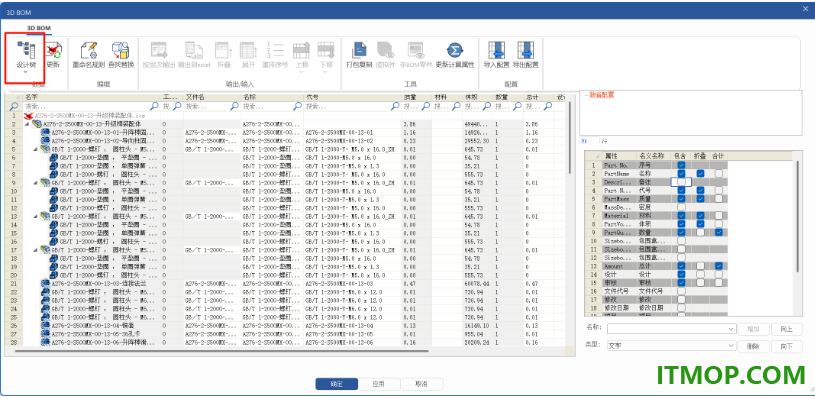The image size is (815, 398).
Task: Click the 更新 refresh icon
Action: [53, 51]
